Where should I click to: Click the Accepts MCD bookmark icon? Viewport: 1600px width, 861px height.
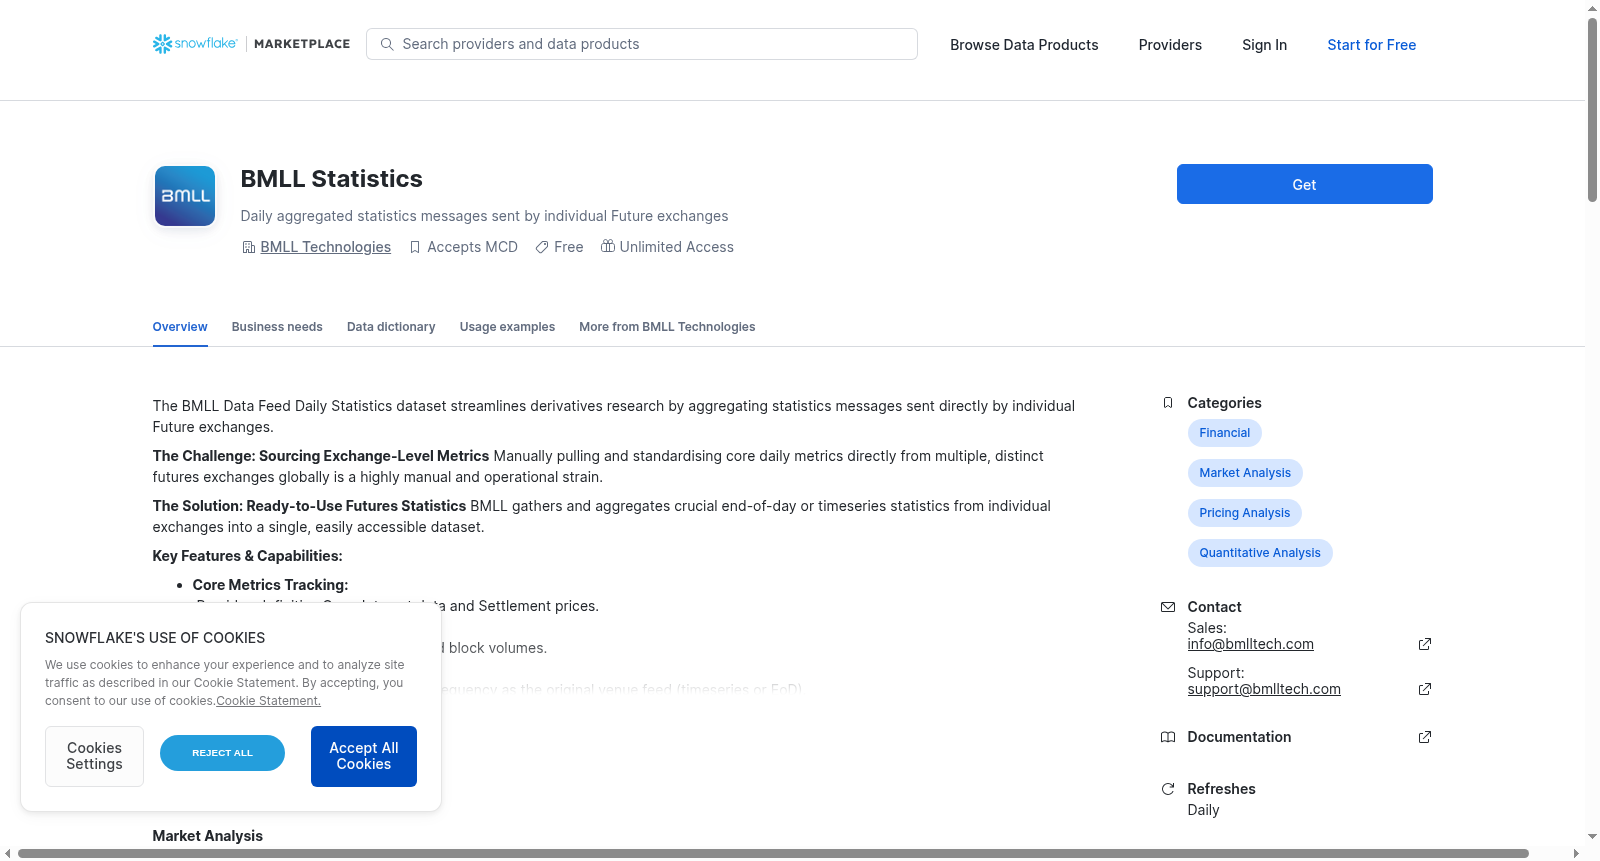click(415, 247)
